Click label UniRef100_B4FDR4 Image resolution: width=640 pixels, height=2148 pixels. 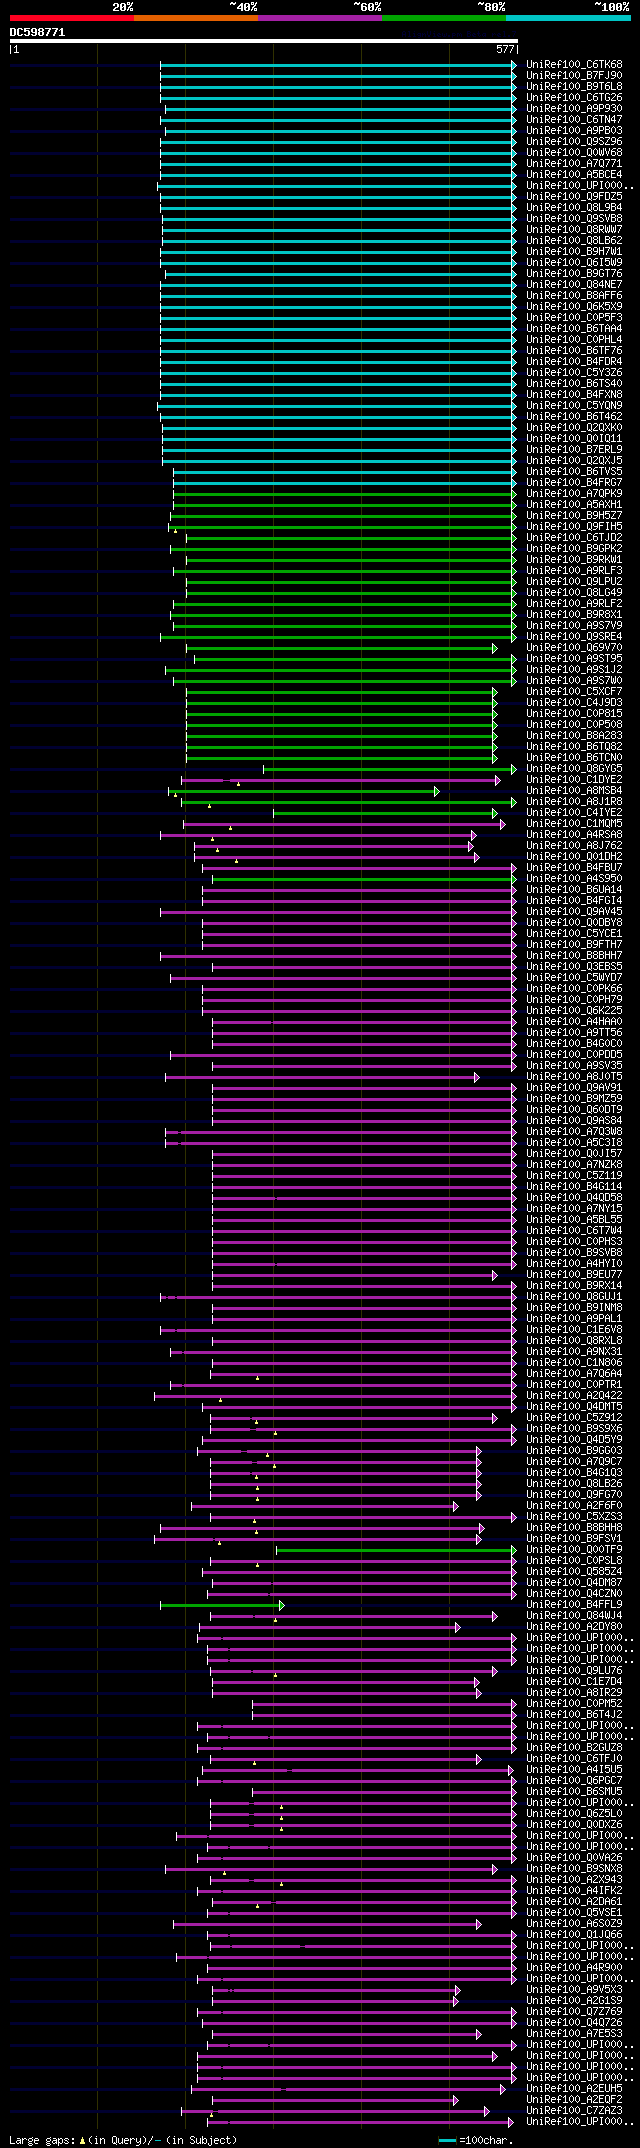[574, 361]
